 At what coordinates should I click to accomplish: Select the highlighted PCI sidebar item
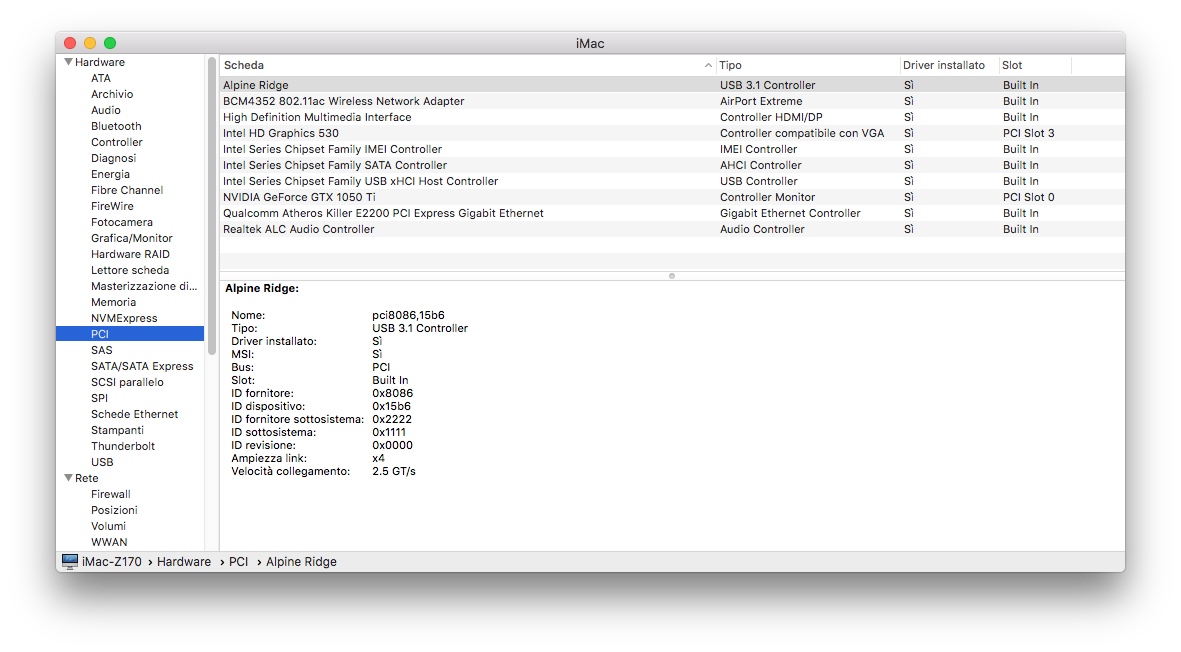tap(130, 334)
